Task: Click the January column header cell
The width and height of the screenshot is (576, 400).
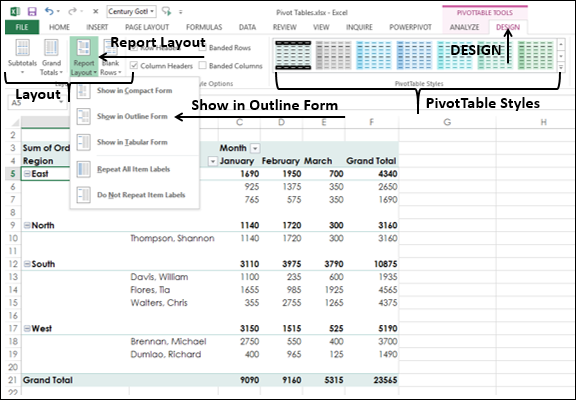Action: coord(239,161)
